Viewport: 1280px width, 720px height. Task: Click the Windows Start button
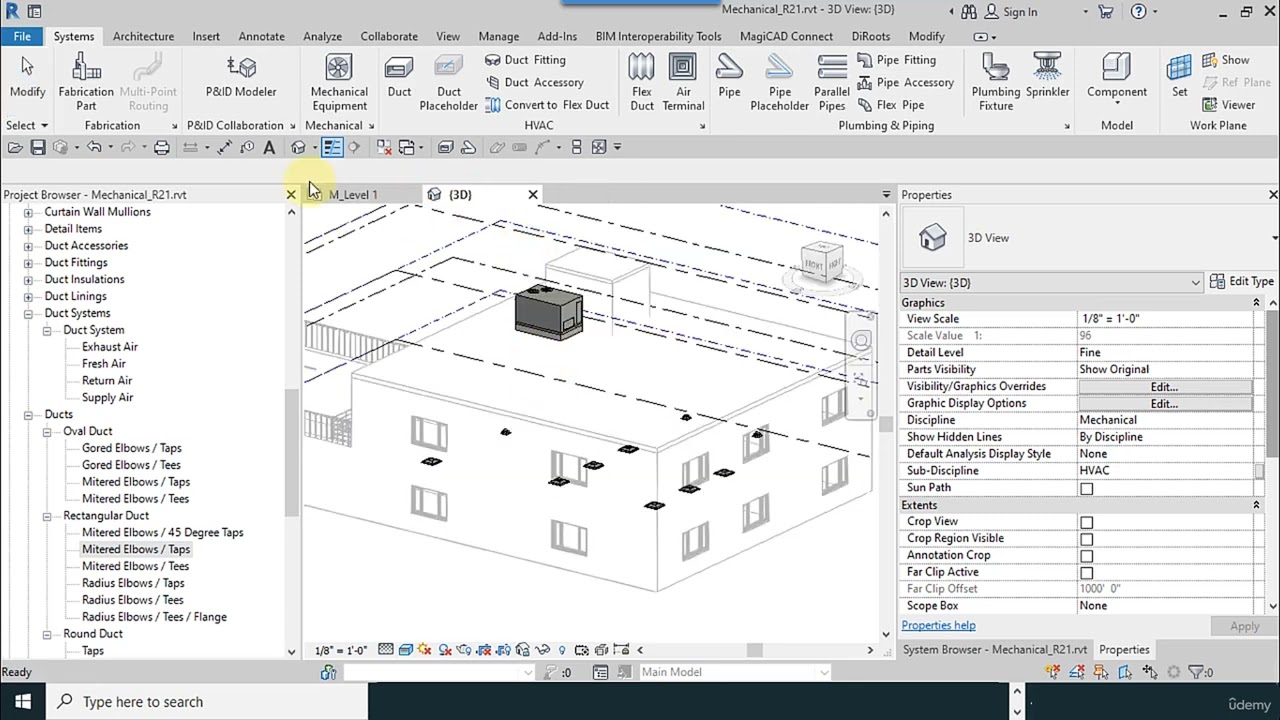click(x=23, y=702)
